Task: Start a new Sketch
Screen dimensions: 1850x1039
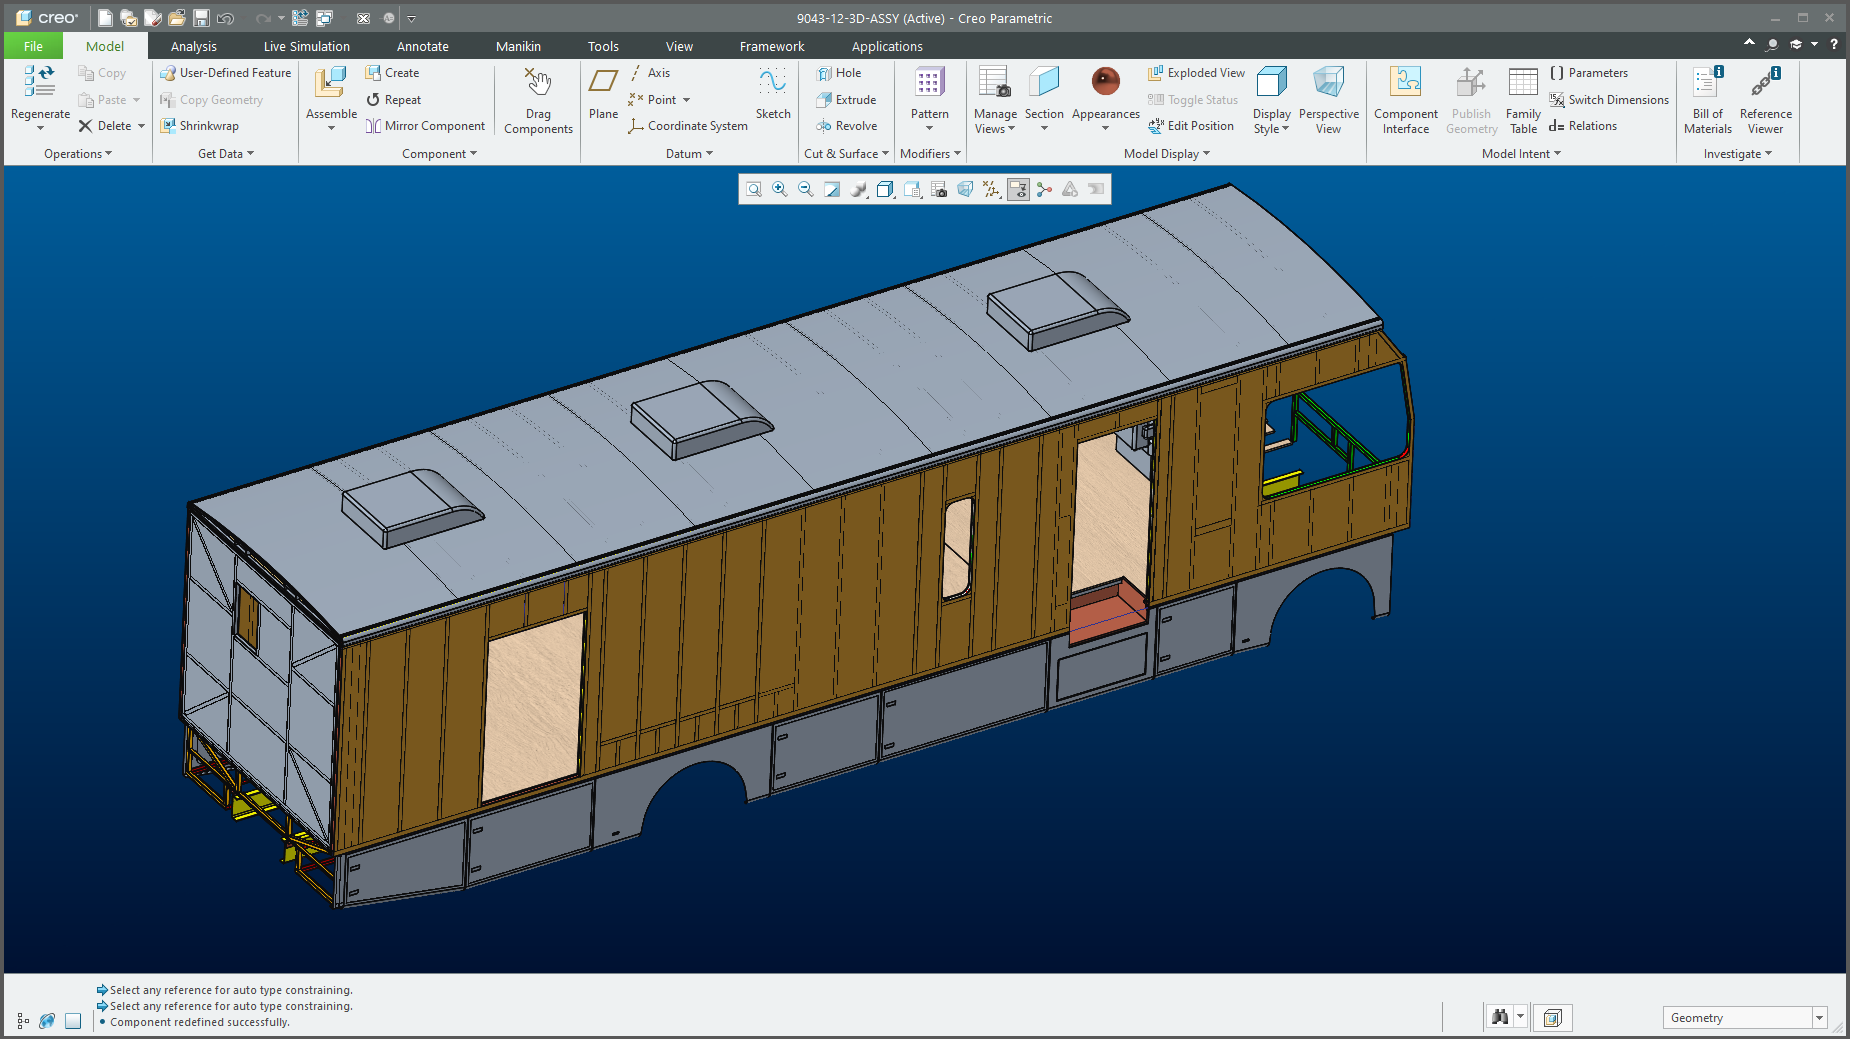Action: tap(772, 93)
